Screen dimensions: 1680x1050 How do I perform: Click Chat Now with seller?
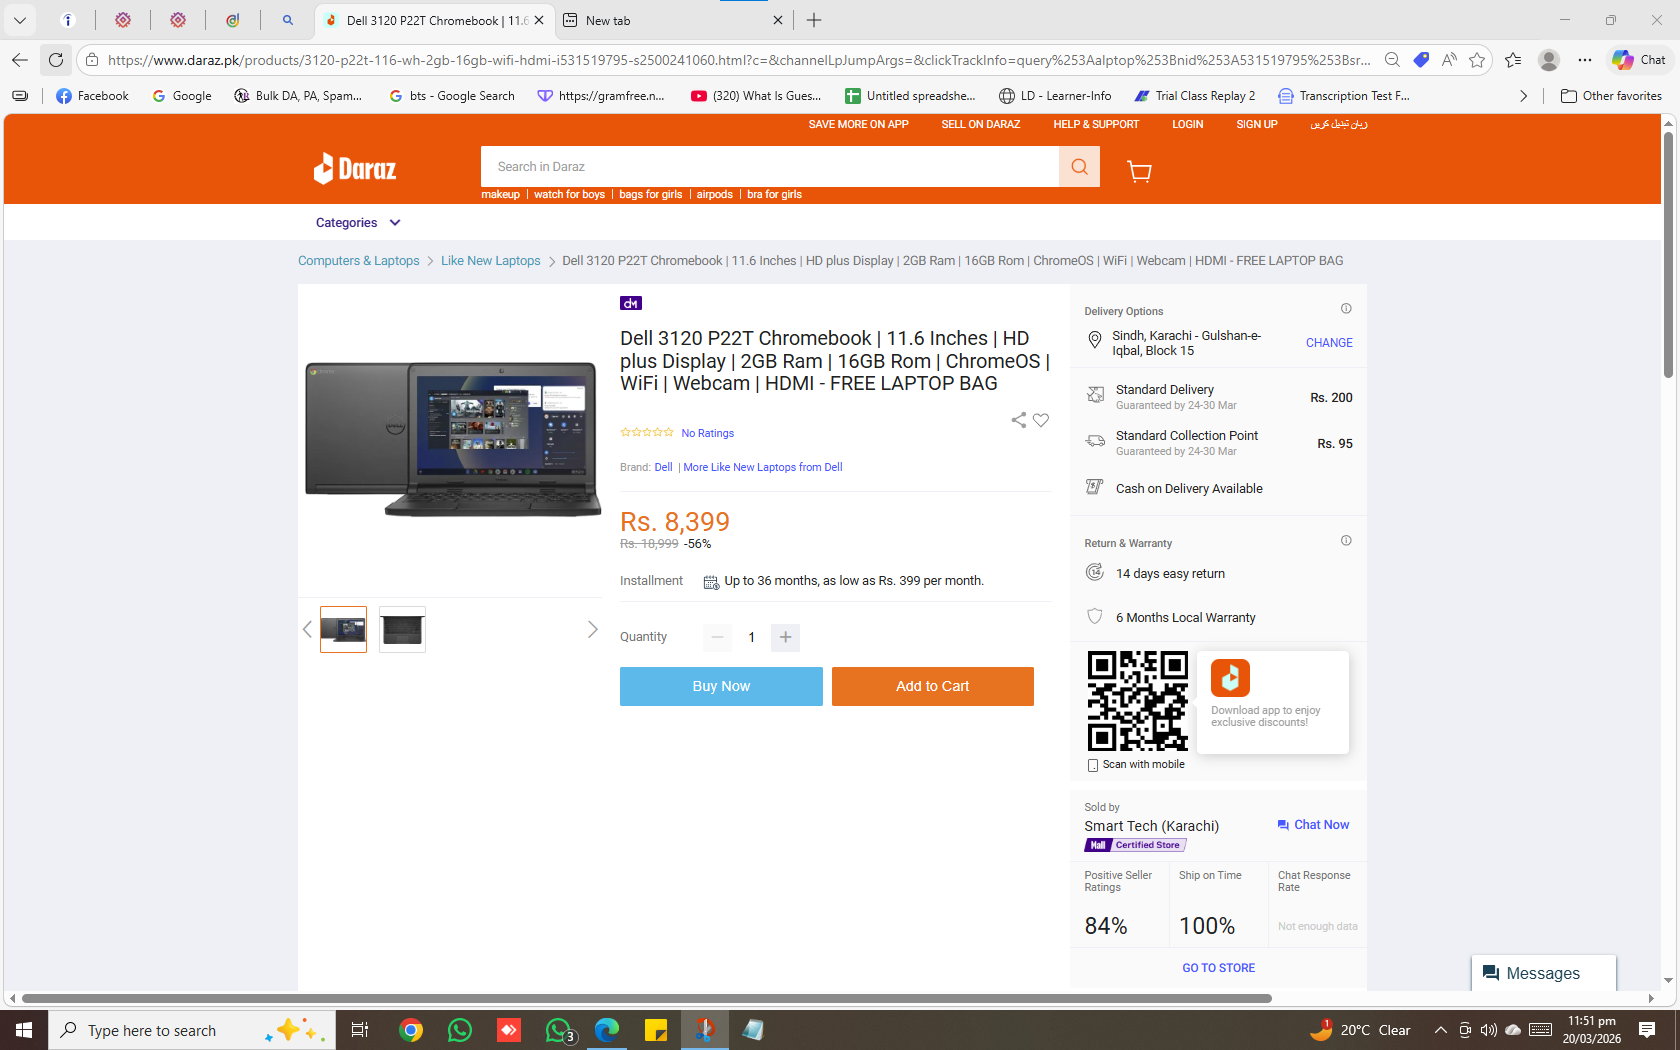click(x=1313, y=825)
